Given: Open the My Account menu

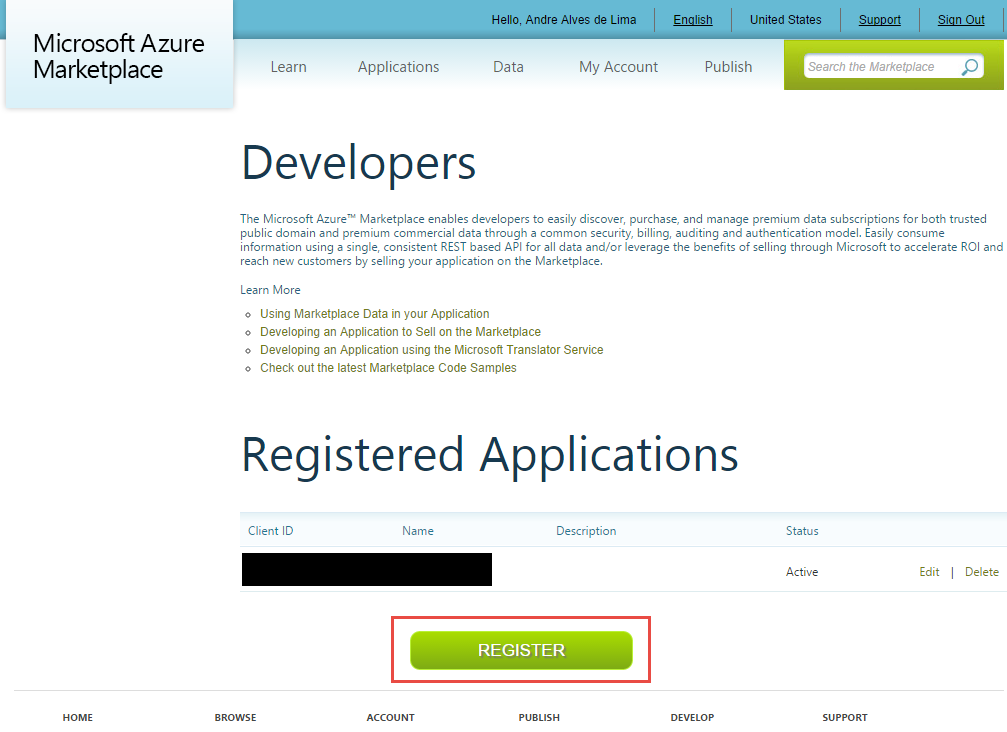Looking at the screenshot, I should click(618, 67).
